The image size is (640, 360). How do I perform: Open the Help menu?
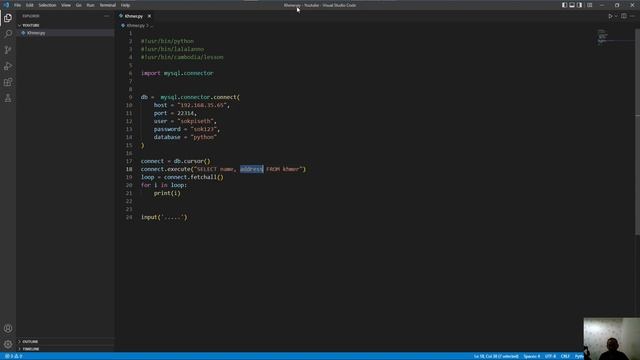point(125,5)
